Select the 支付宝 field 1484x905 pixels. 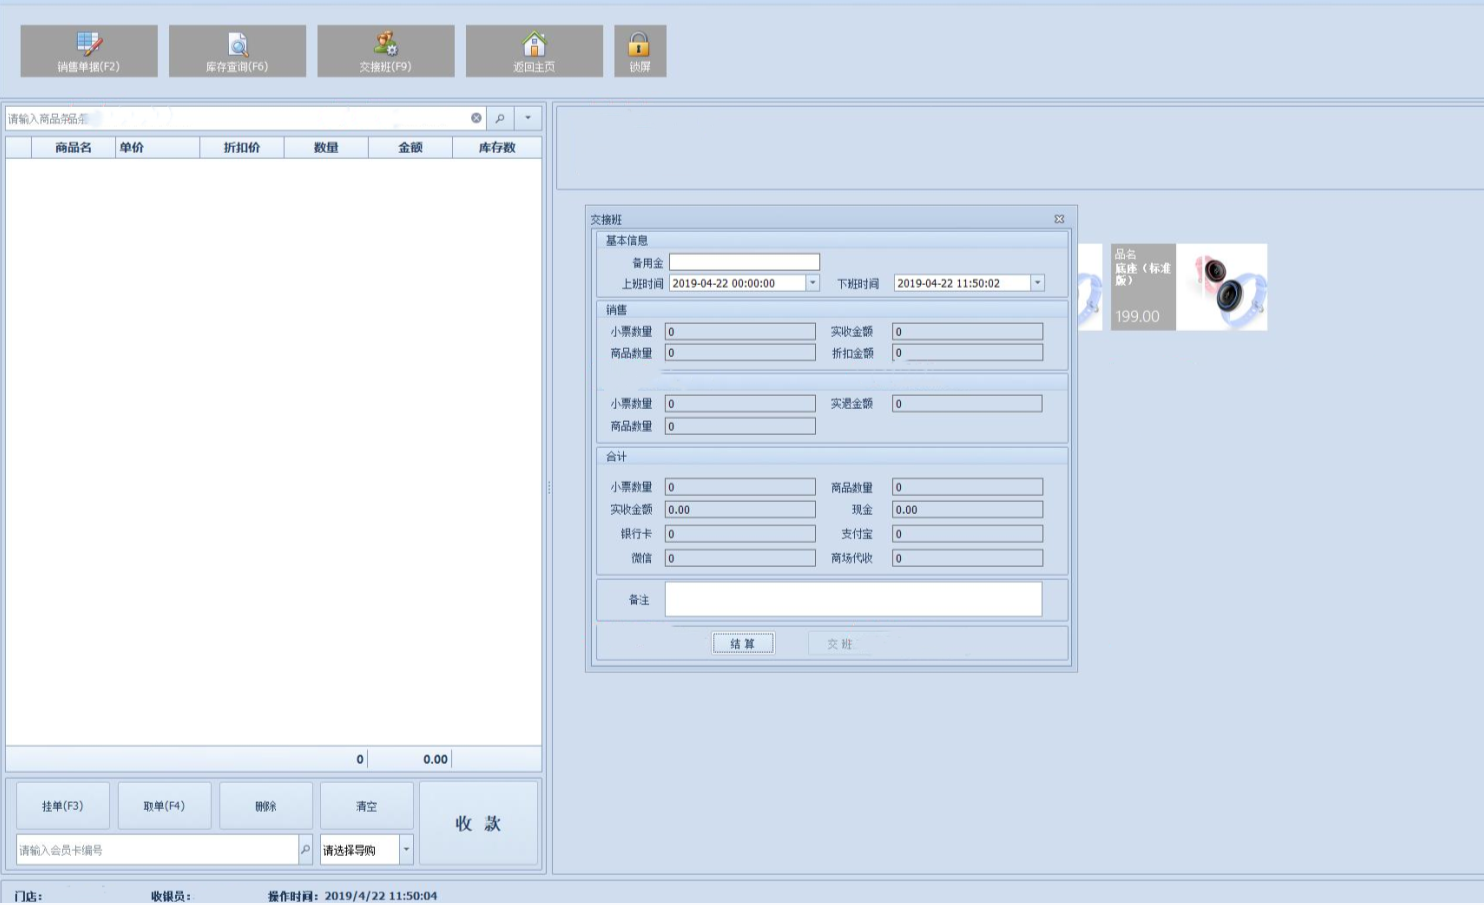pyautogui.click(x=967, y=534)
